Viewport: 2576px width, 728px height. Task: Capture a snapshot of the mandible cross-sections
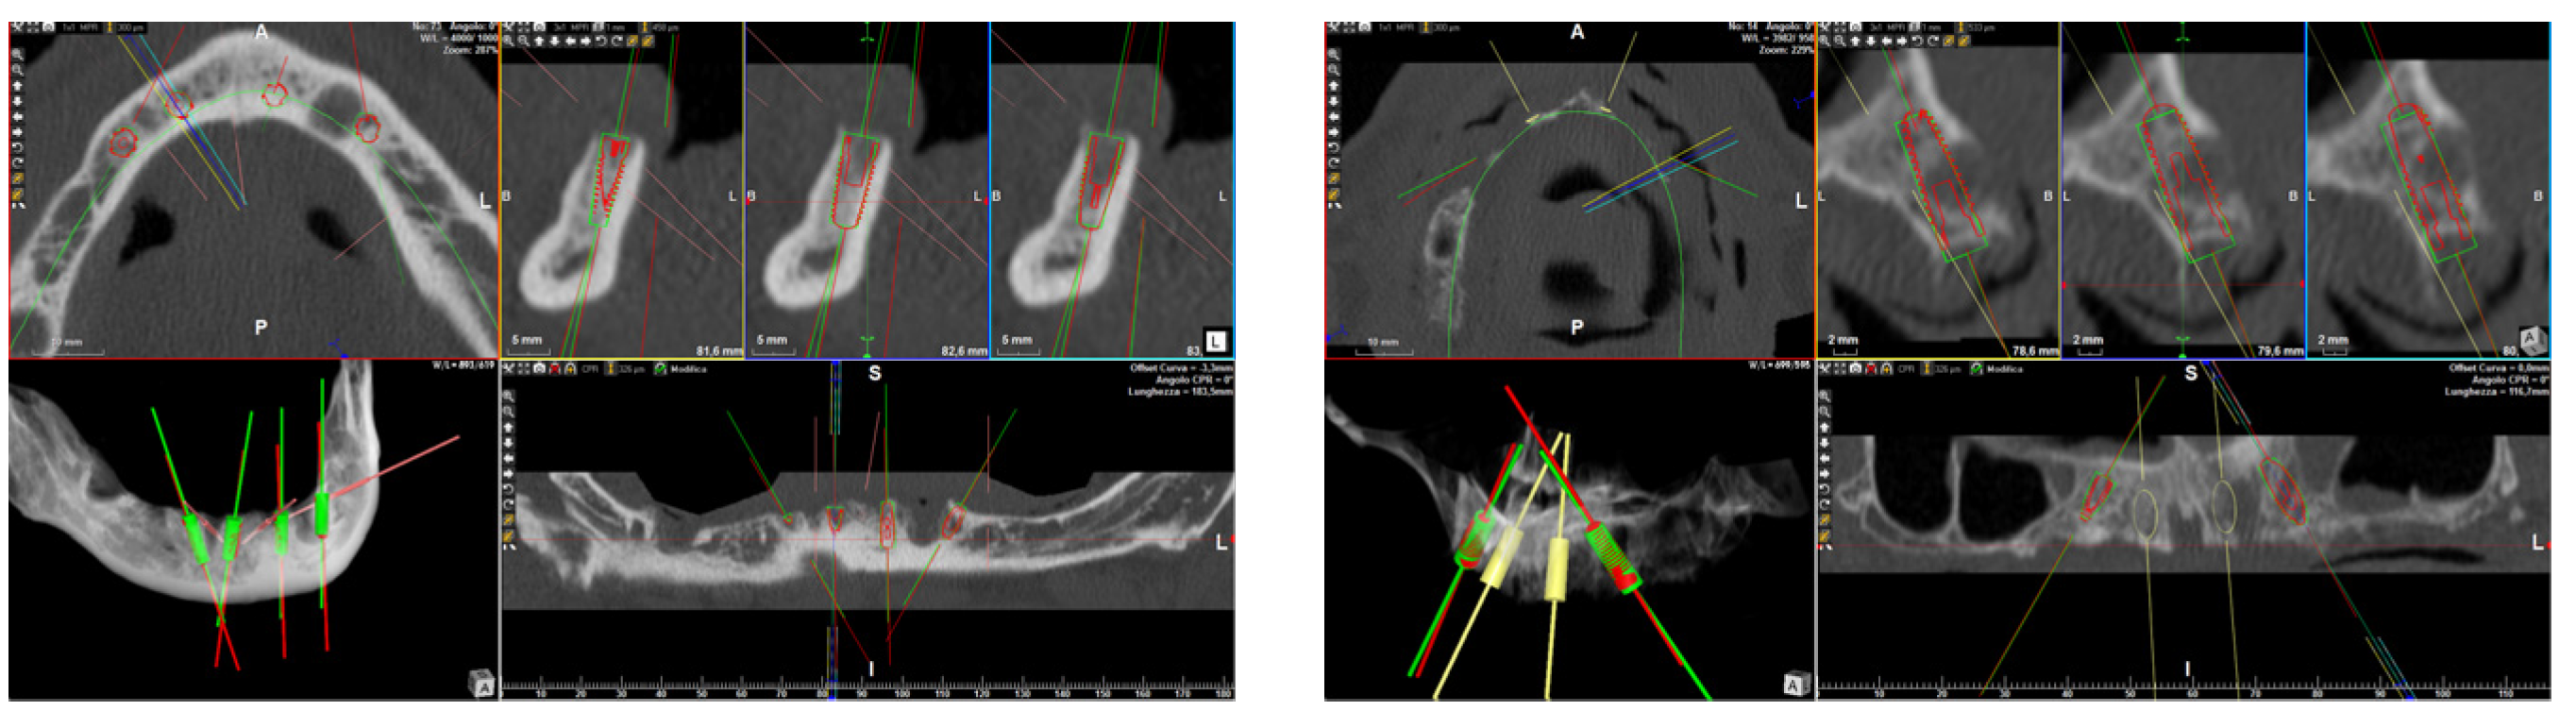pyautogui.click(x=539, y=27)
